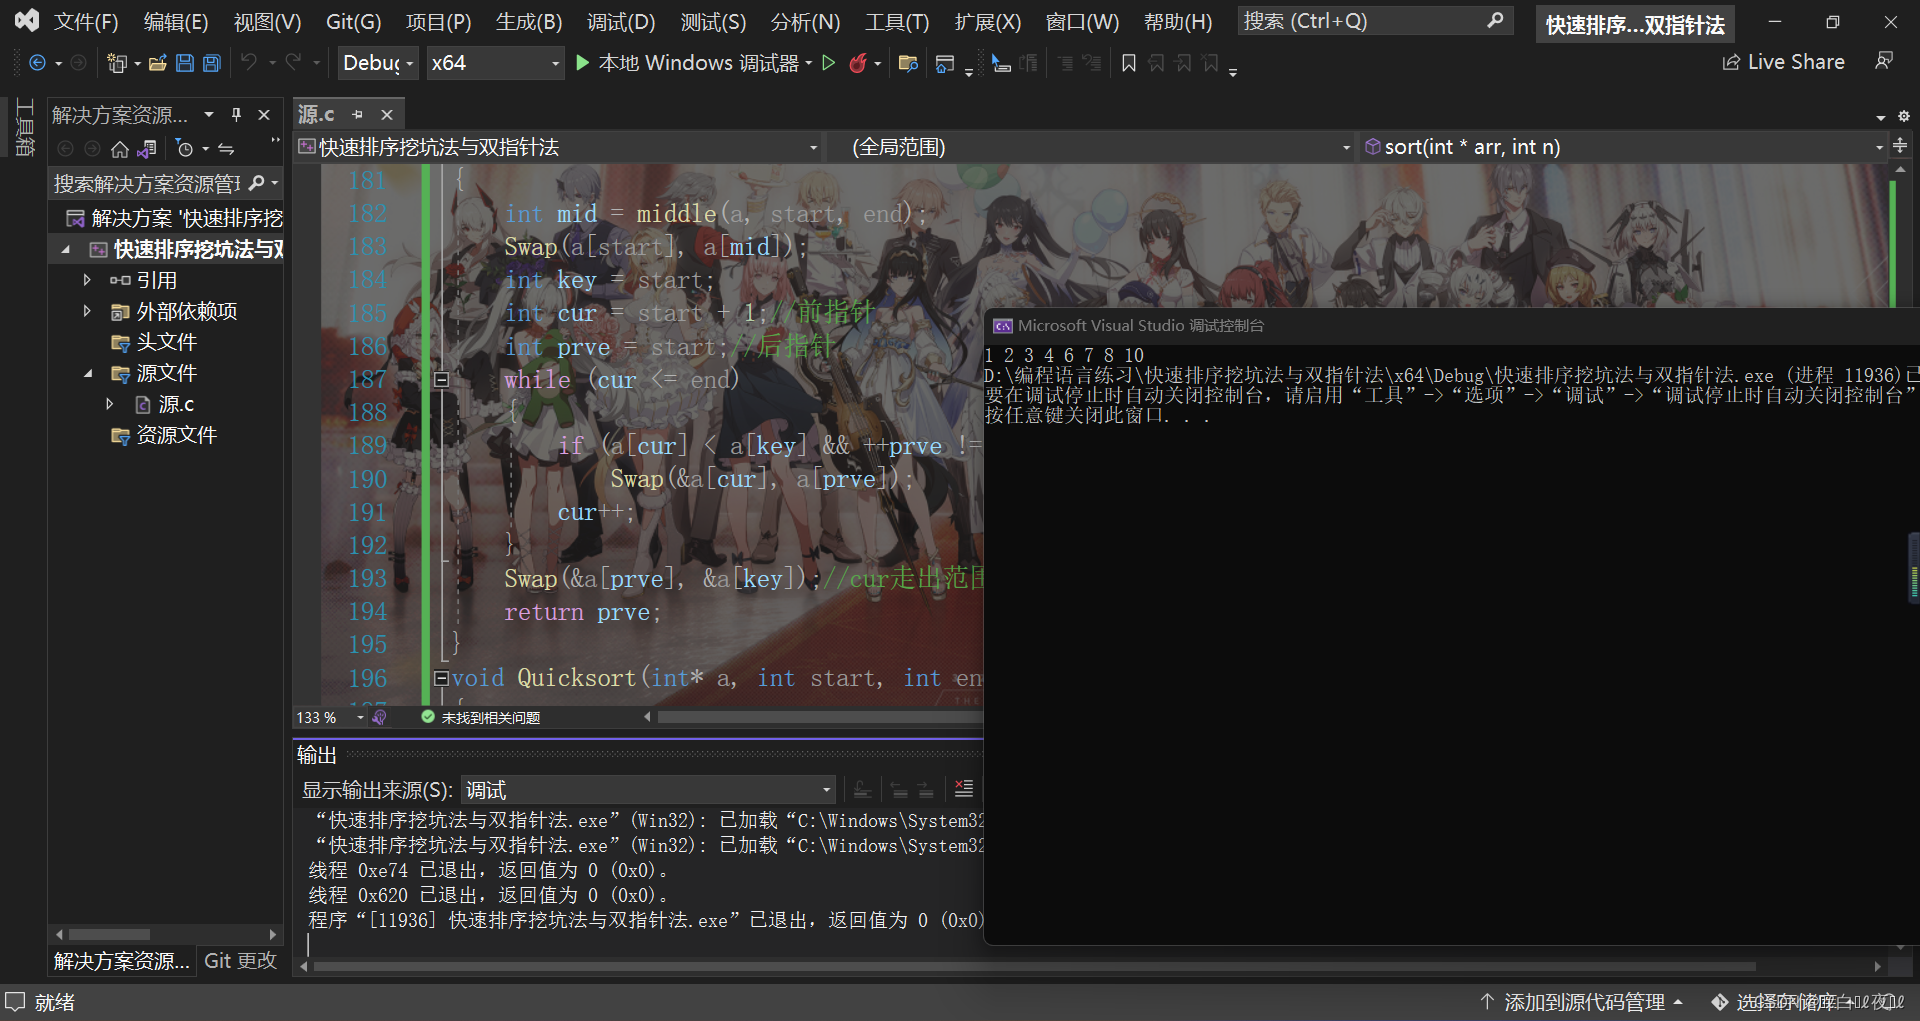Switch to the Git 更改 tab
The image size is (1920, 1021).
(240, 961)
